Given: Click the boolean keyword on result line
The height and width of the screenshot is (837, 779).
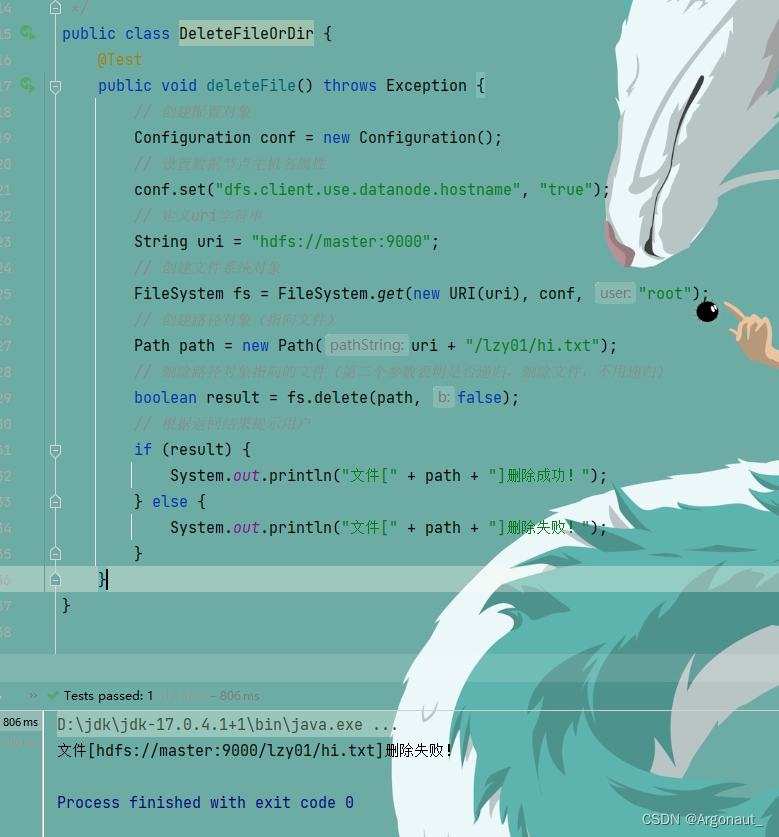Looking at the screenshot, I should point(166,397).
